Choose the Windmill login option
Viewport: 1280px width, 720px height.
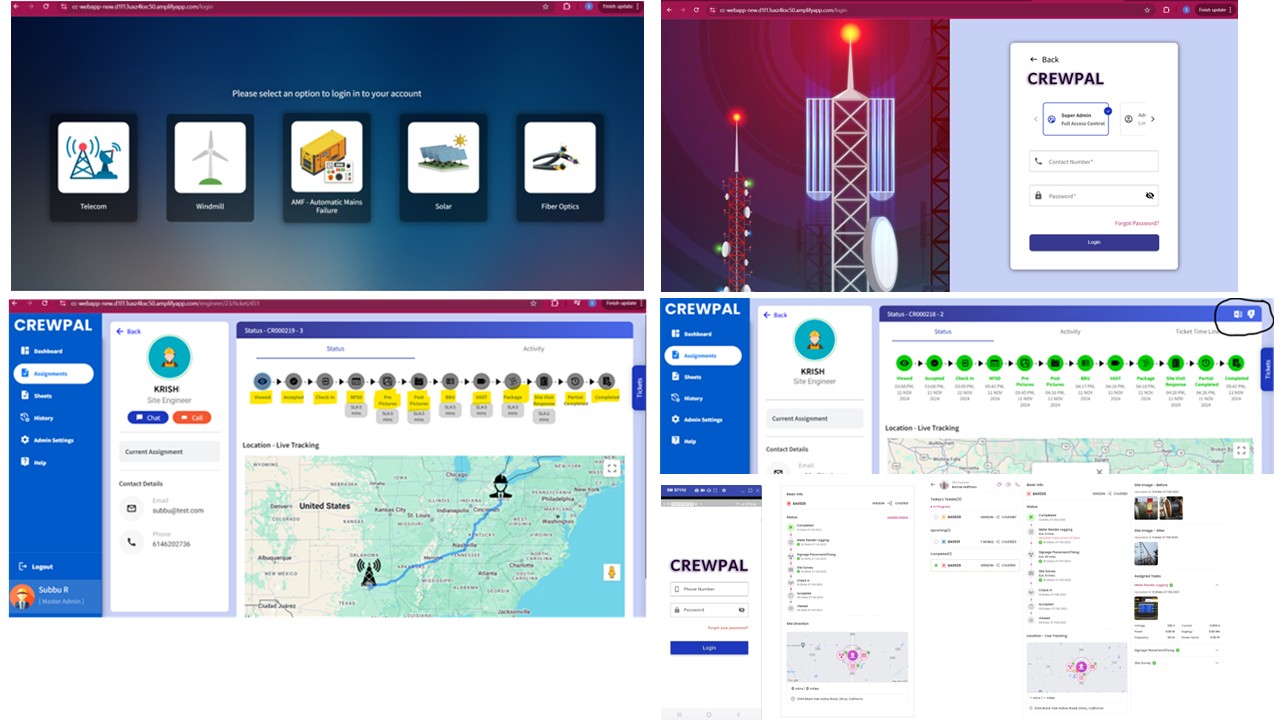tap(210, 165)
